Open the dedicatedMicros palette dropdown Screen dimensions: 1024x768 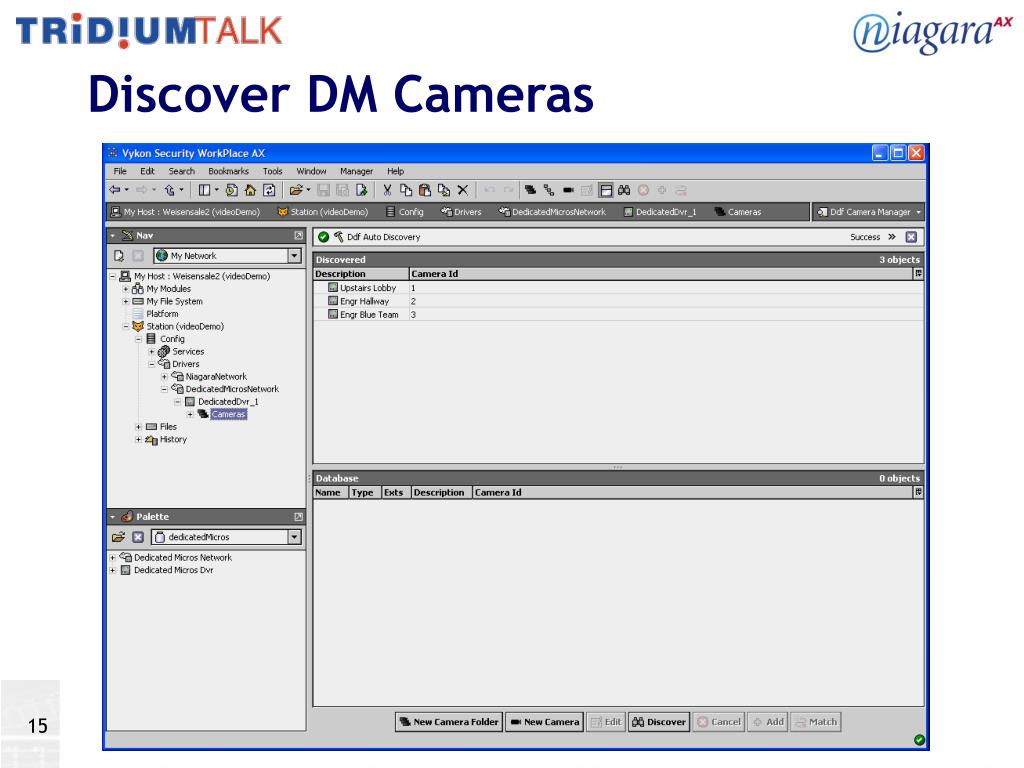pyautogui.click(x=295, y=537)
